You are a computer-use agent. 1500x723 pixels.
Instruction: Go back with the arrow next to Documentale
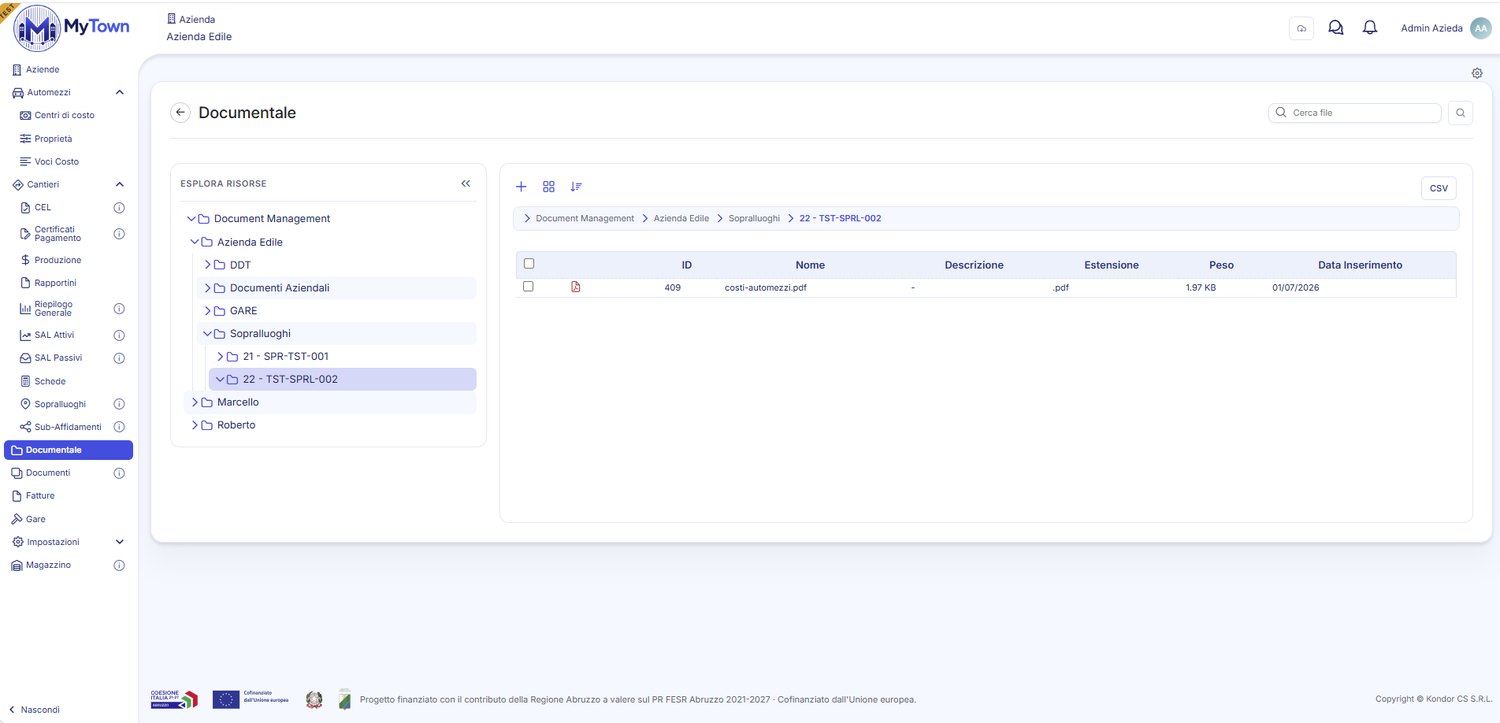pos(181,113)
